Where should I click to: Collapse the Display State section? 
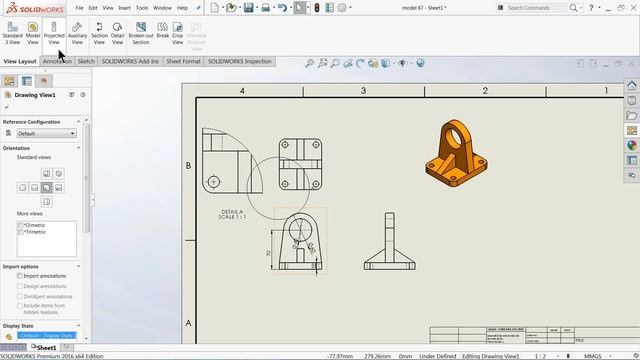(78, 326)
